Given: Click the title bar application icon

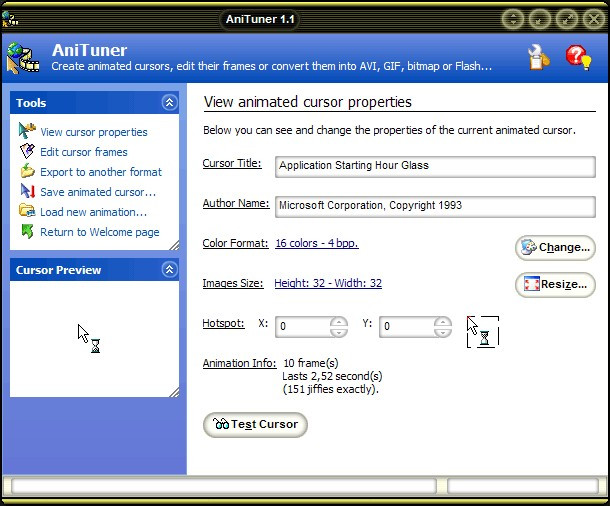Looking at the screenshot, I should pos(10,19).
